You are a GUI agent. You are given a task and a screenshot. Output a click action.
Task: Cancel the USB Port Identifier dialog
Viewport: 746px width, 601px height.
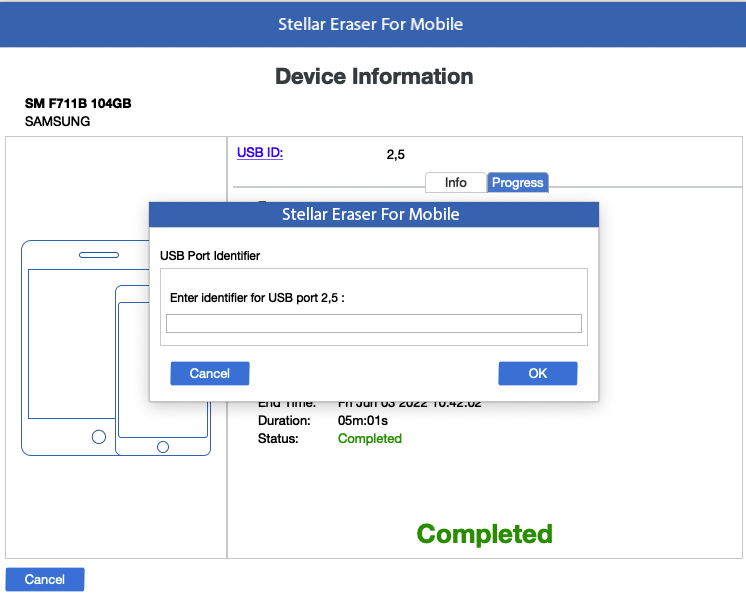pos(210,373)
